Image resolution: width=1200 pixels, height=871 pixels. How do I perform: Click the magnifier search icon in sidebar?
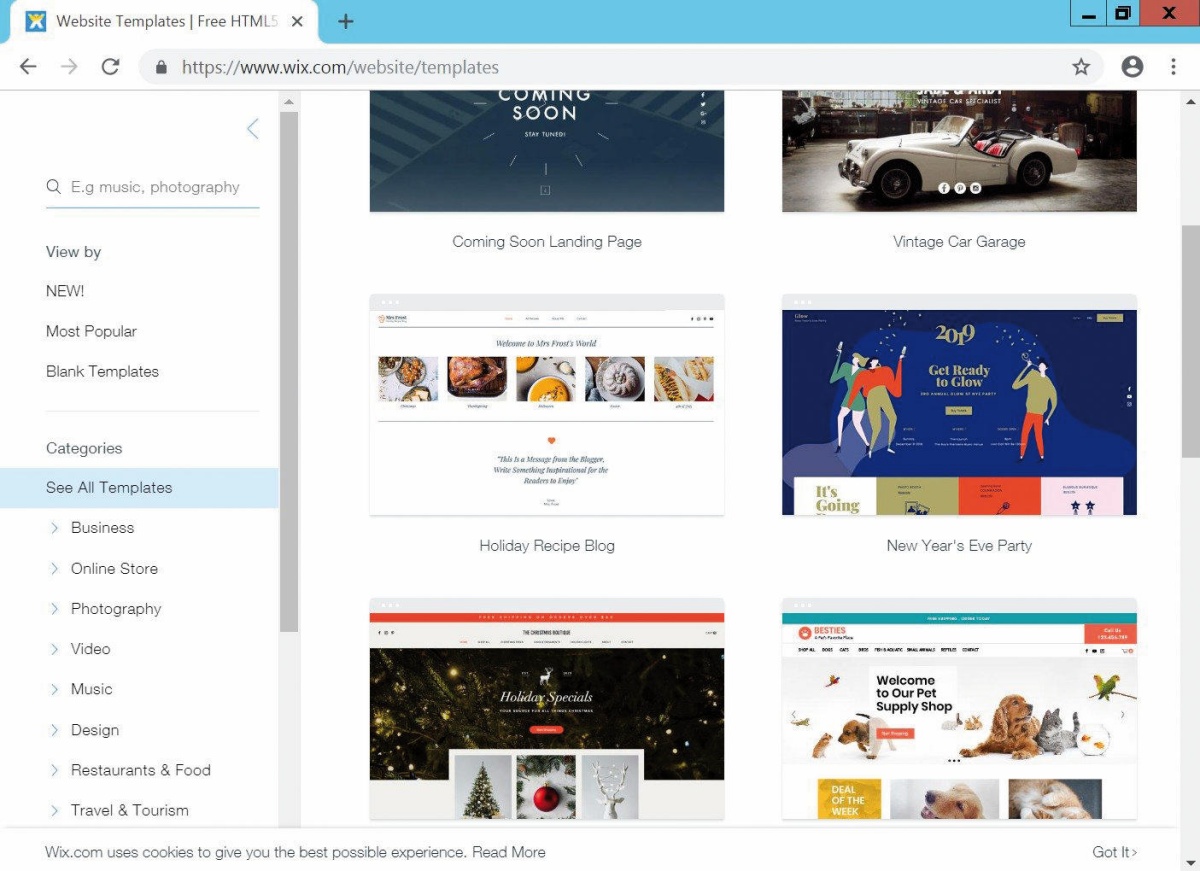[54, 187]
